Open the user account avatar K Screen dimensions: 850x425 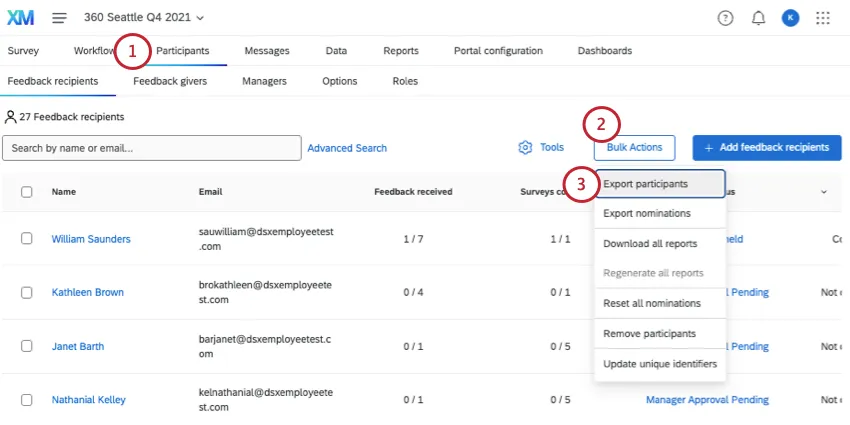tap(790, 18)
